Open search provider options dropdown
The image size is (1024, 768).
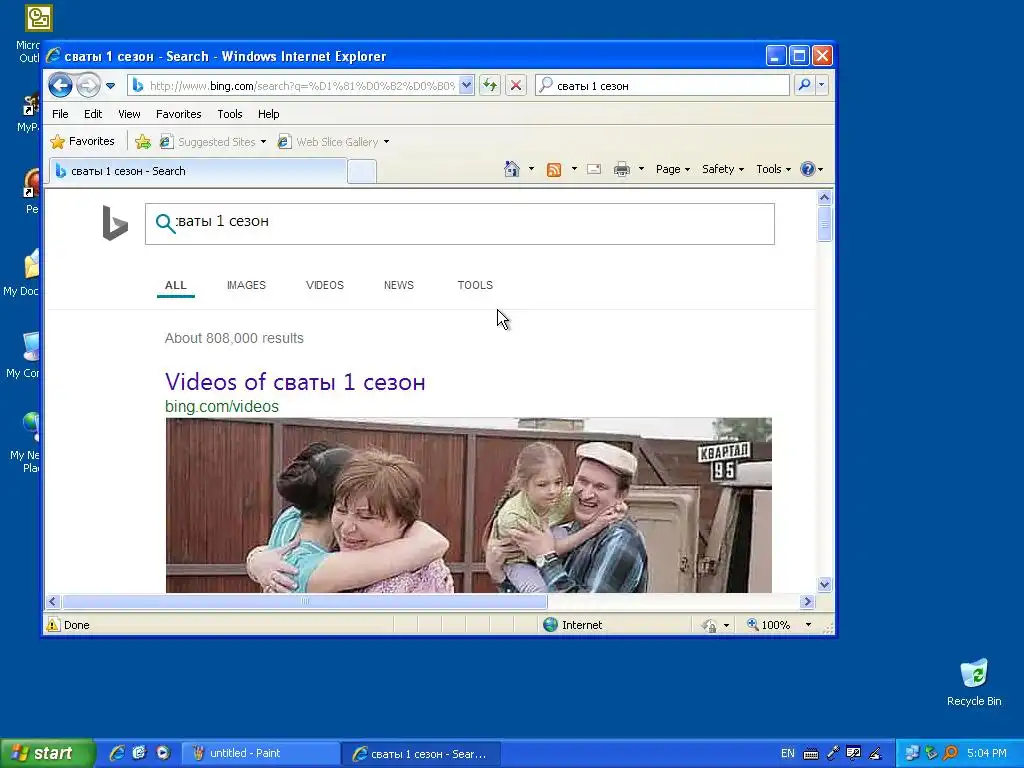coord(822,85)
